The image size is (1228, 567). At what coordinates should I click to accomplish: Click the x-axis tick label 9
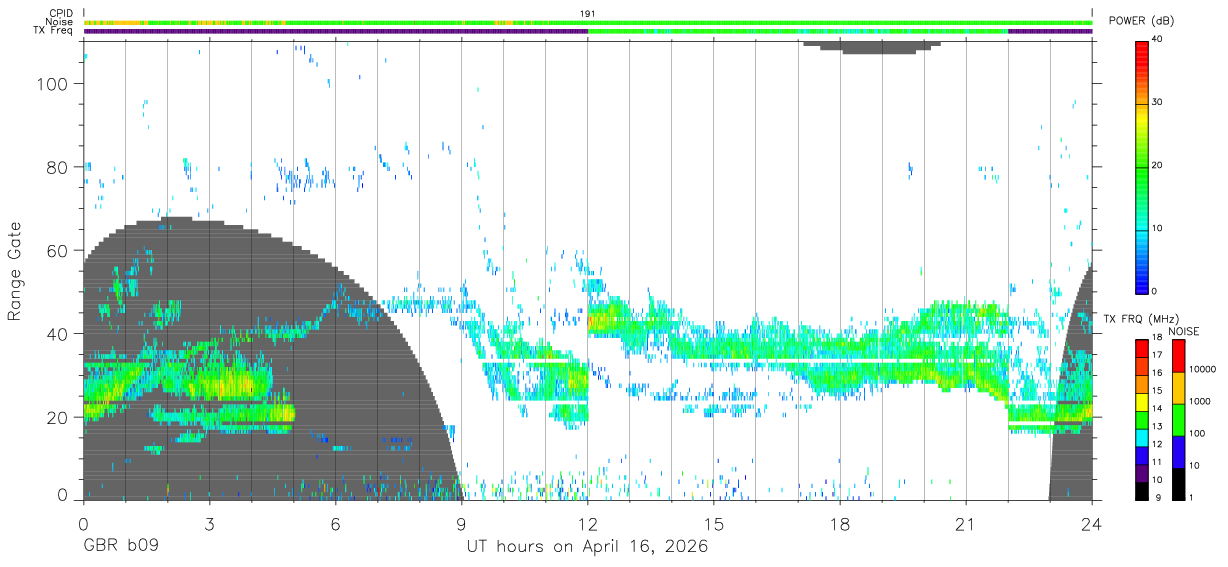tap(462, 524)
